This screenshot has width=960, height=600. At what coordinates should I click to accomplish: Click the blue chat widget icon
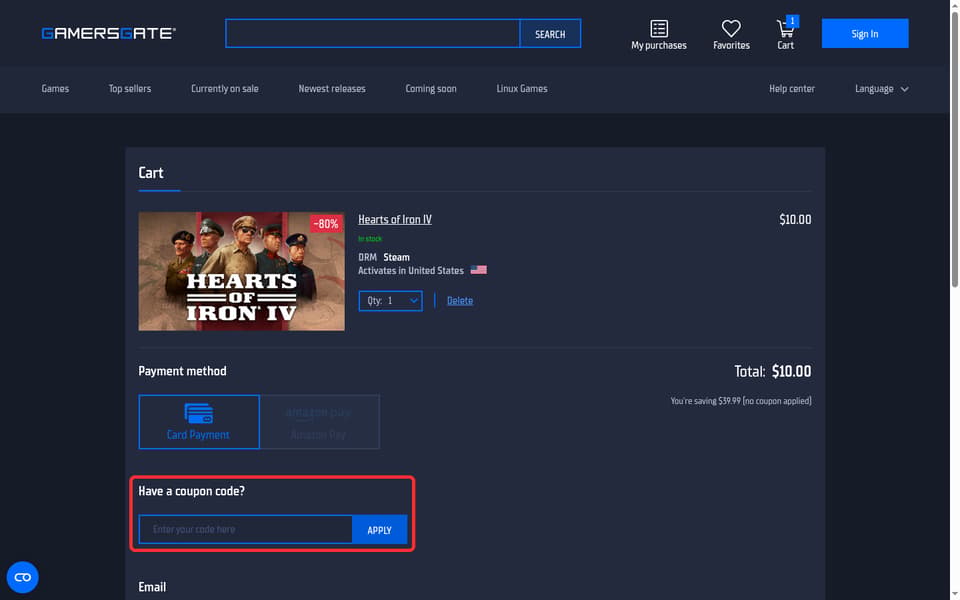click(23, 577)
